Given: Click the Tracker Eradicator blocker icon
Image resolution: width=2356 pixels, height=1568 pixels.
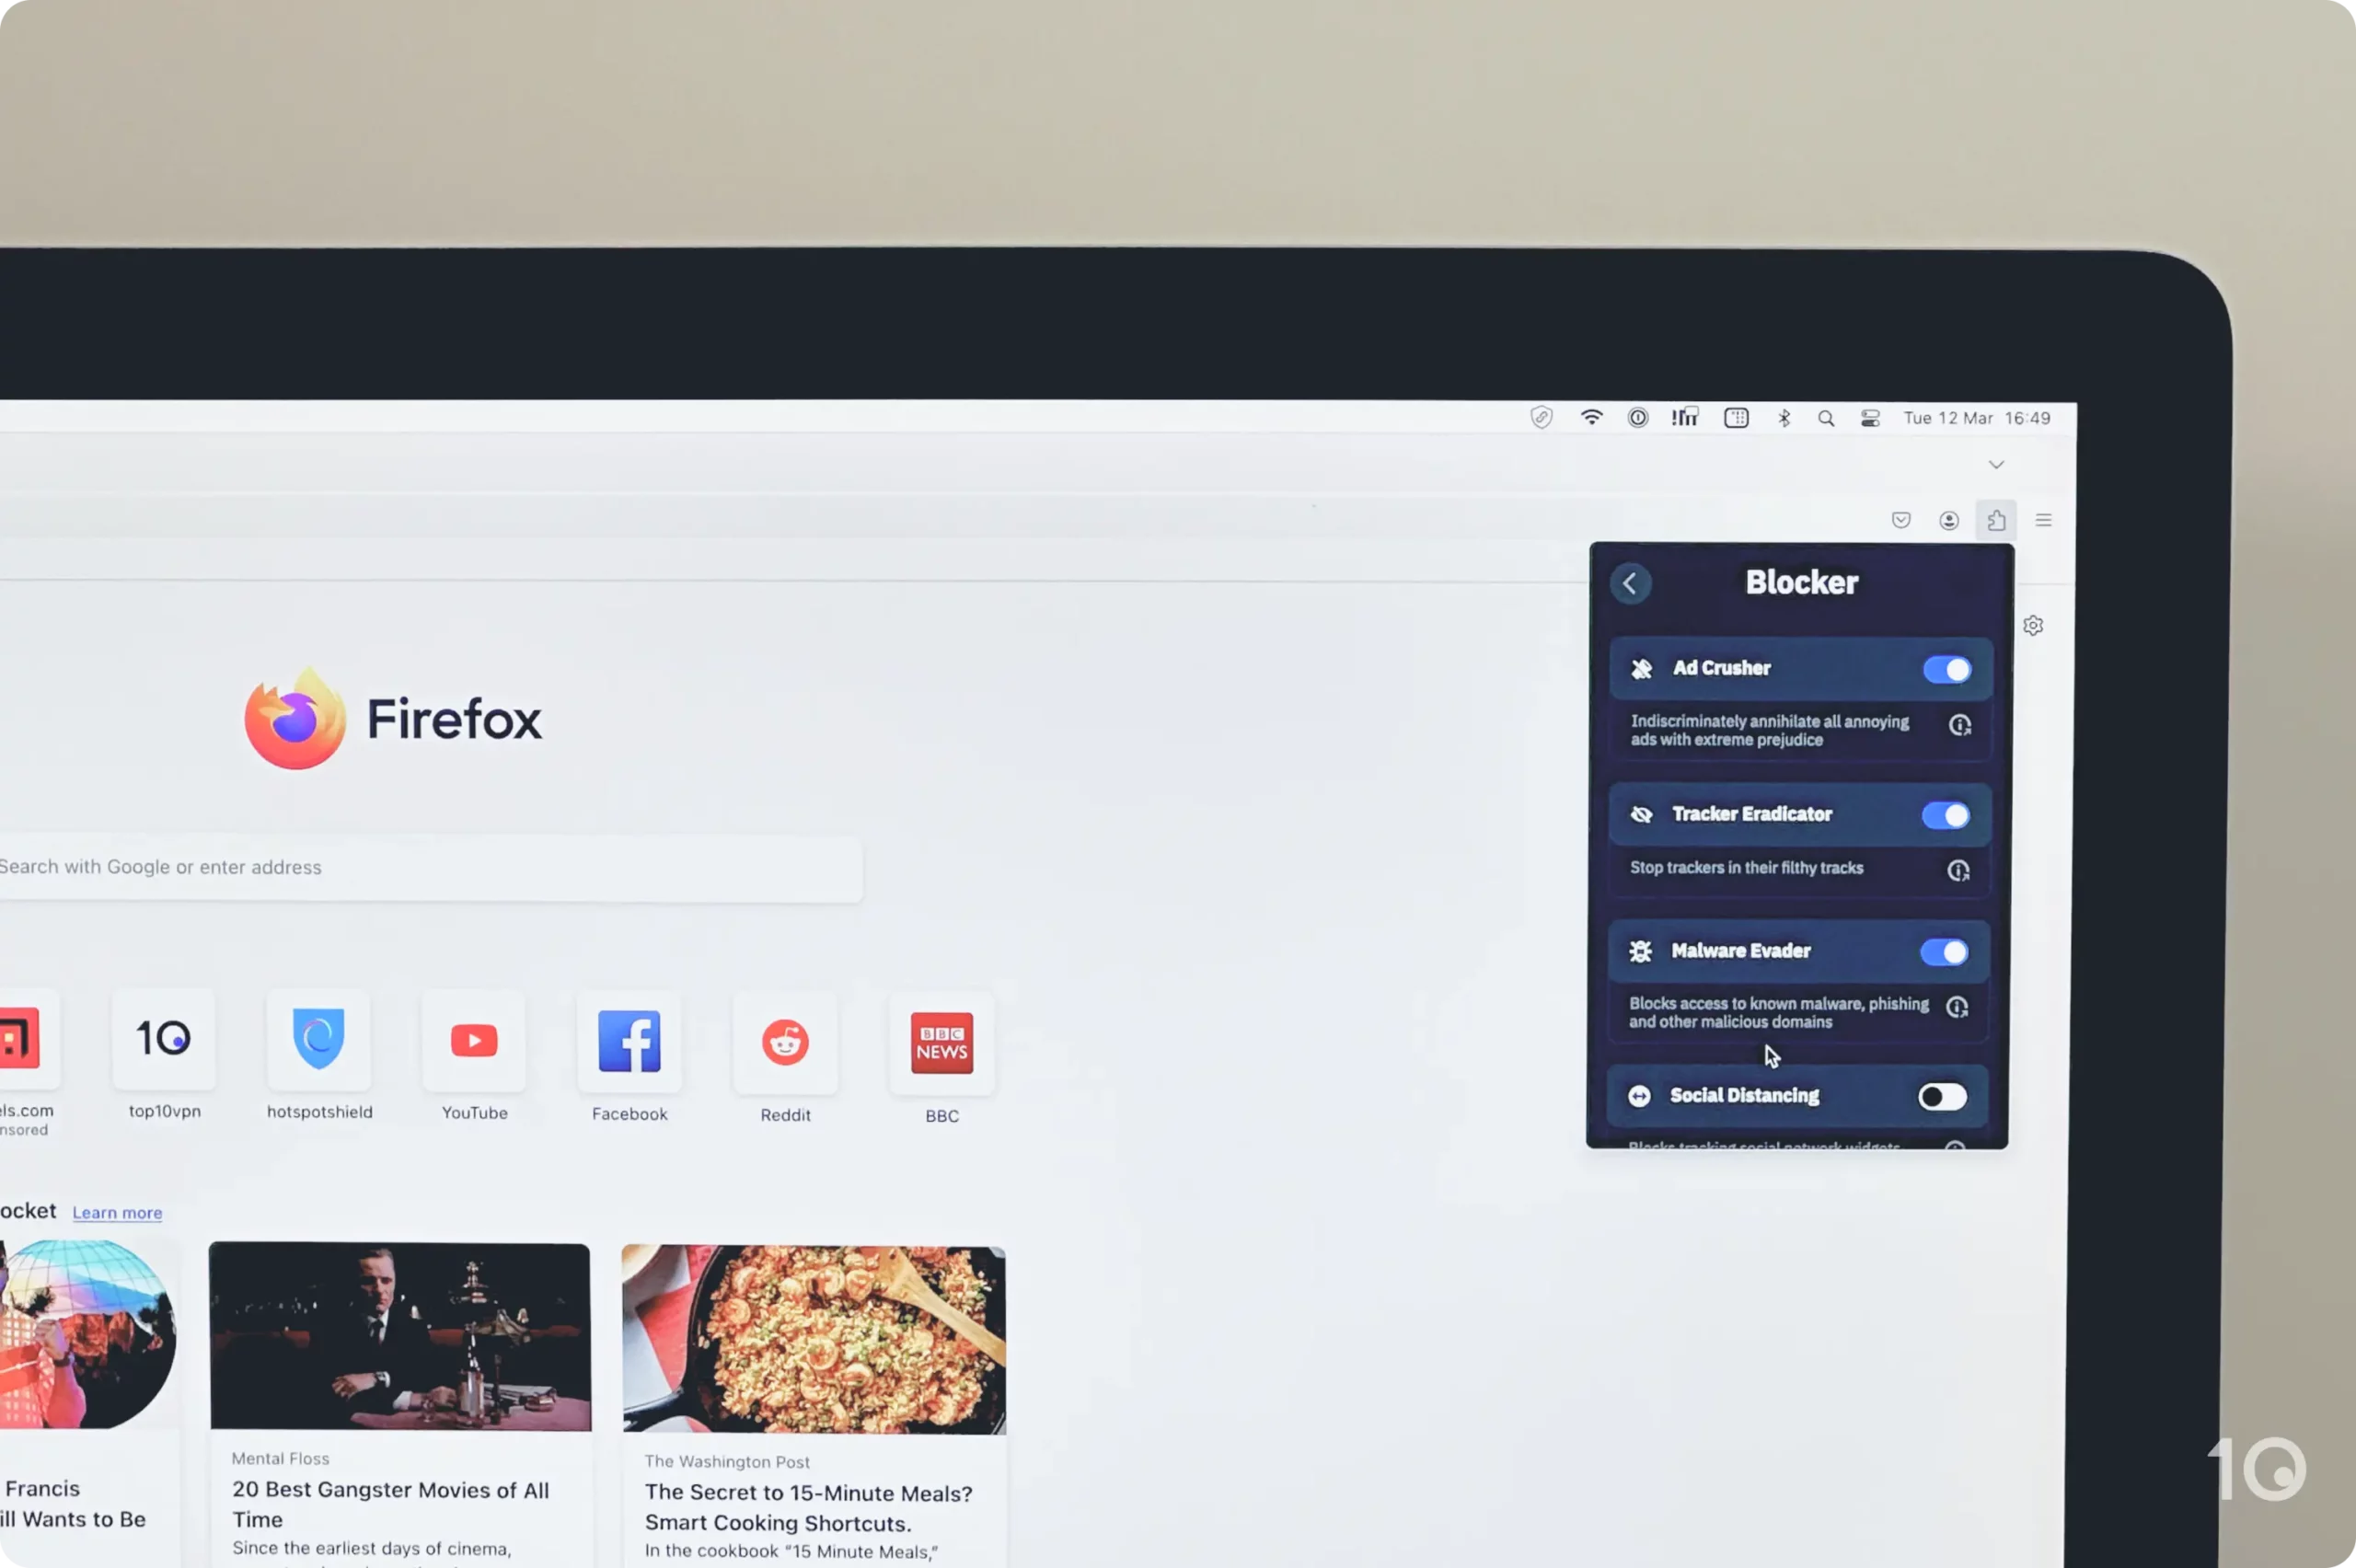Looking at the screenshot, I should click(x=1644, y=813).
